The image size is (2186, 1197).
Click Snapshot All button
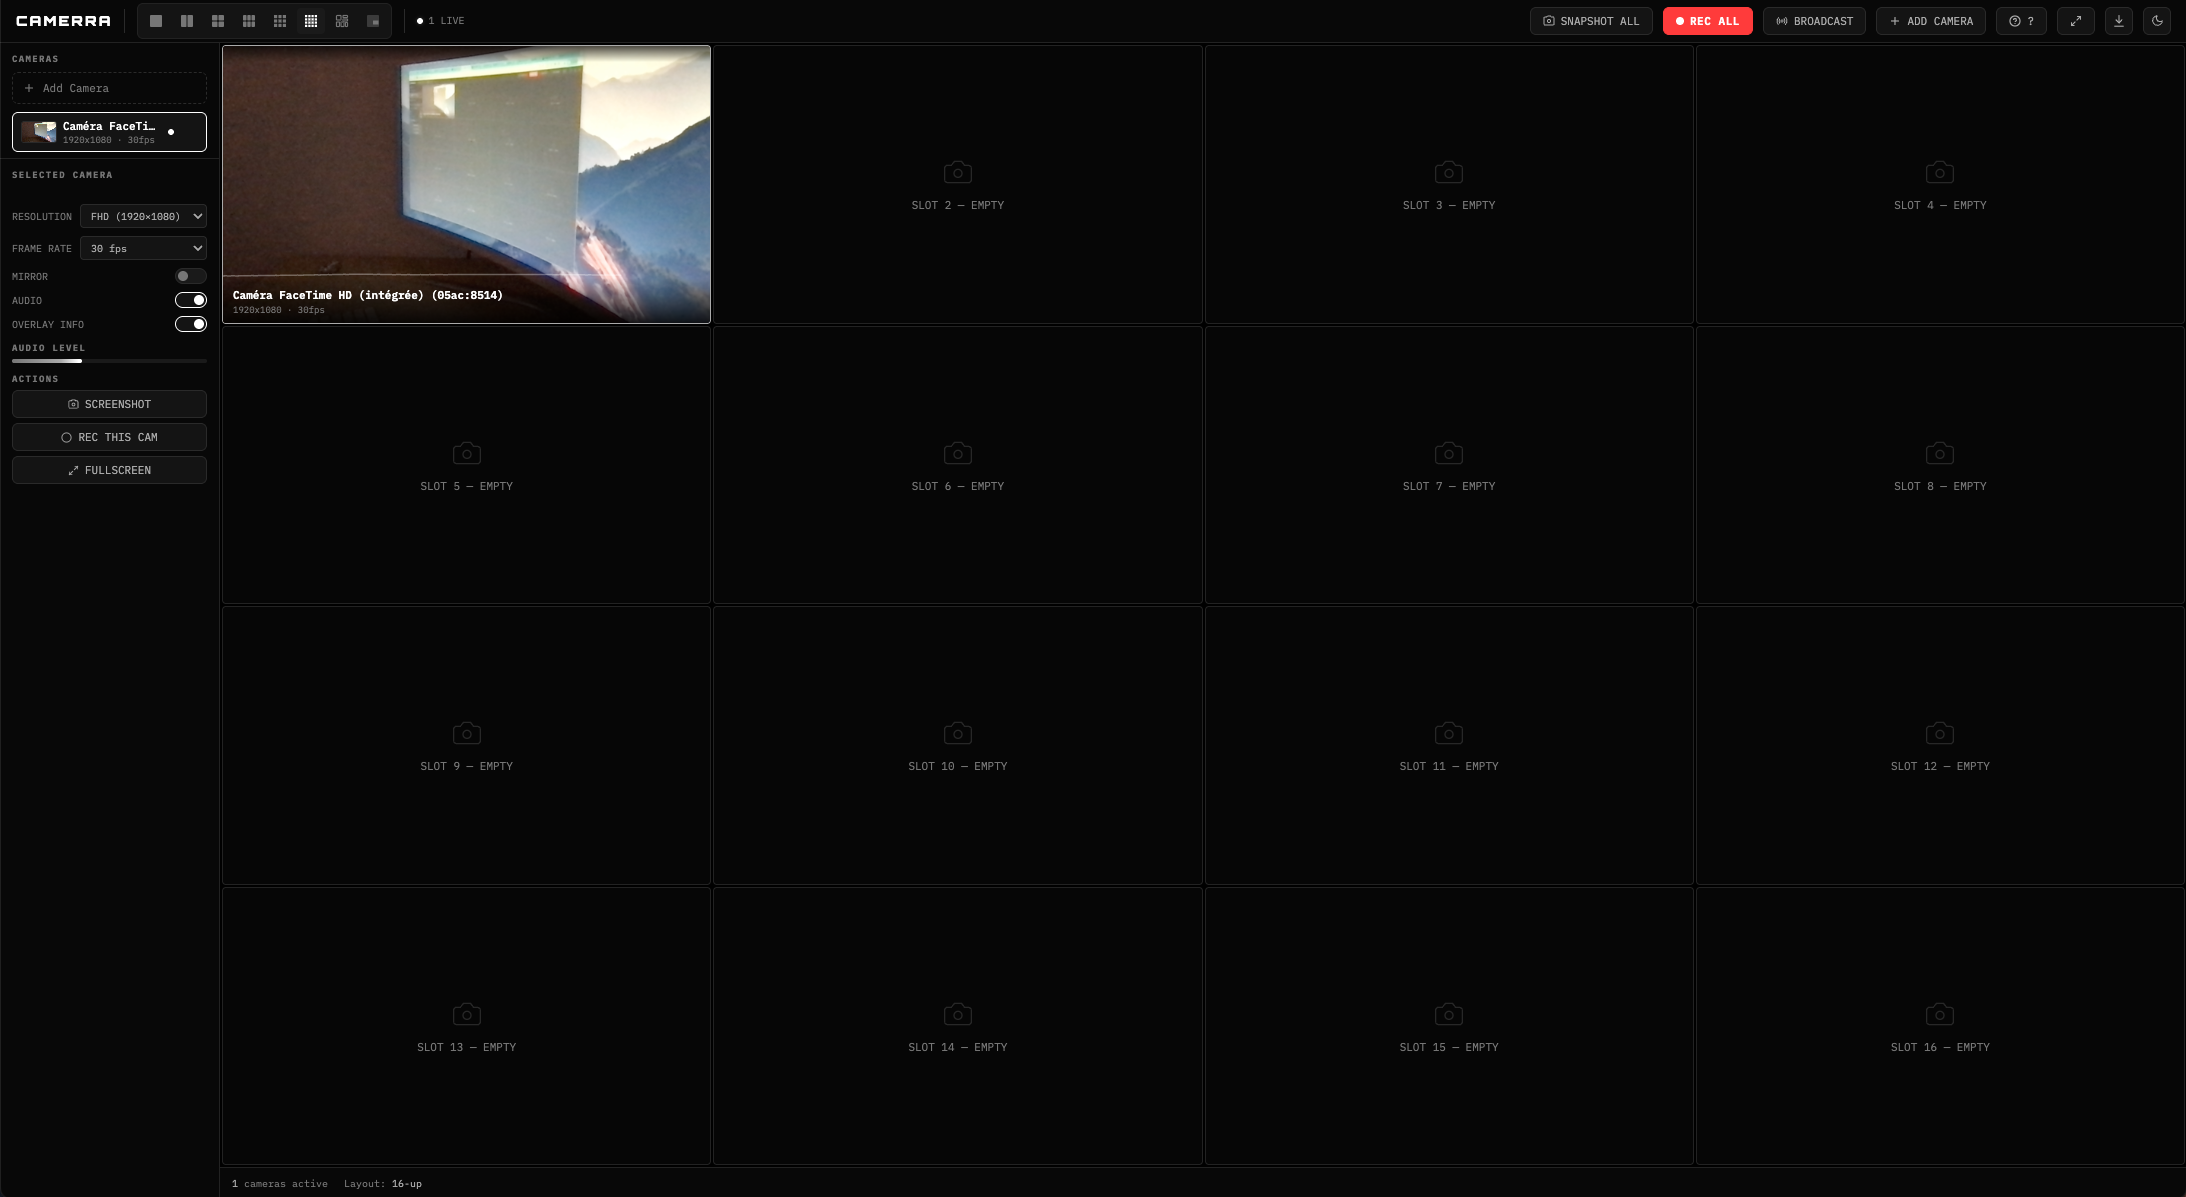[x=1591, y=21]
